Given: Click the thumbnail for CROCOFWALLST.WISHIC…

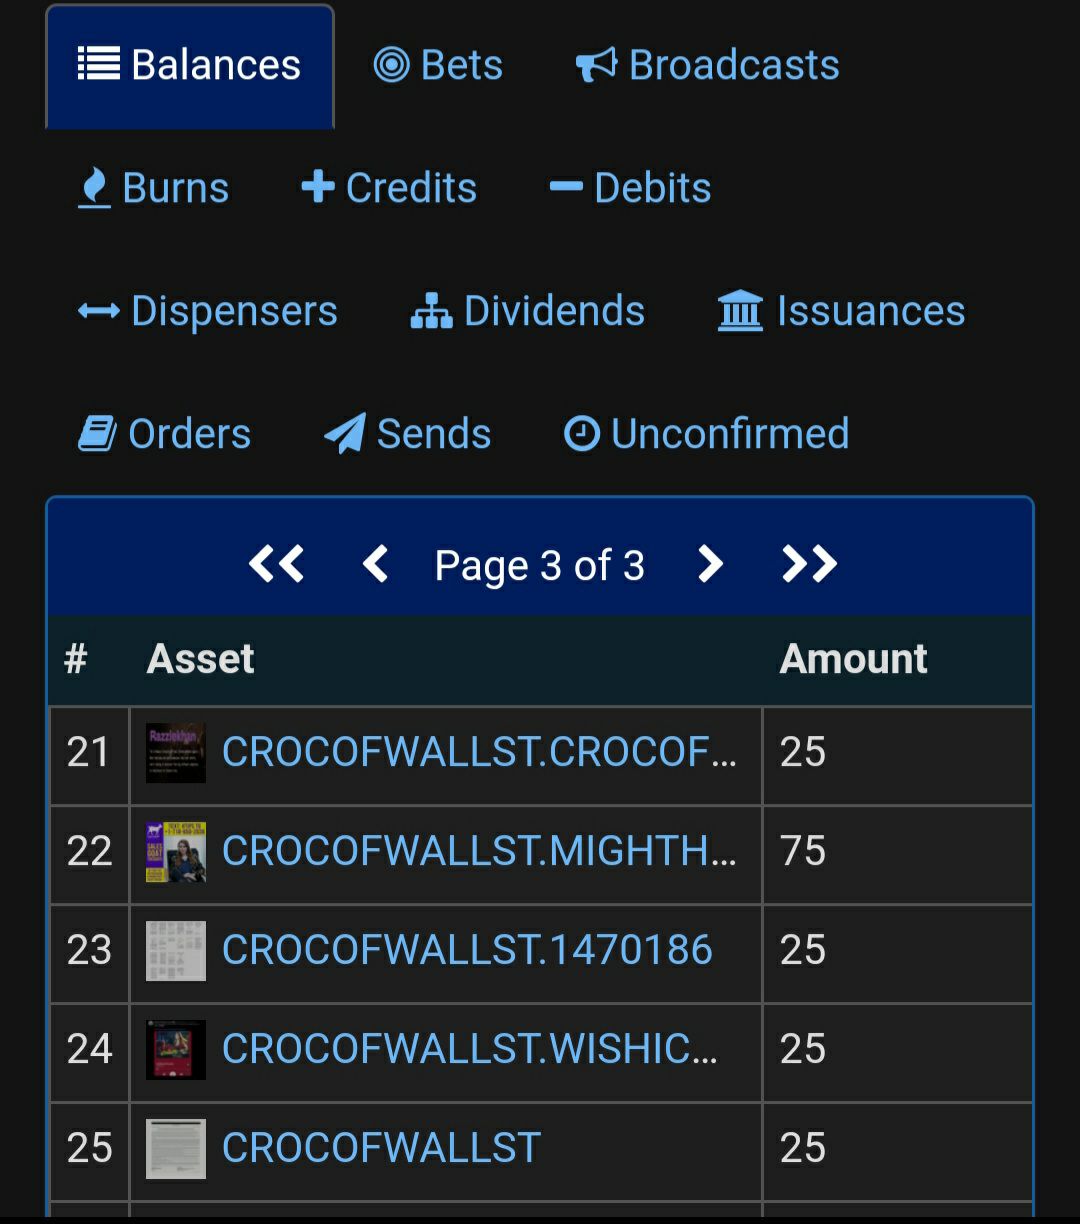Looking at the screenshot, I should (176, 1049).
